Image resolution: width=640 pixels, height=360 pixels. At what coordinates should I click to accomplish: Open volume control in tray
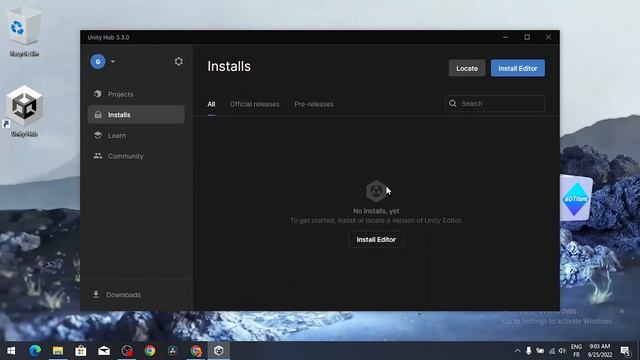[562, 351]
